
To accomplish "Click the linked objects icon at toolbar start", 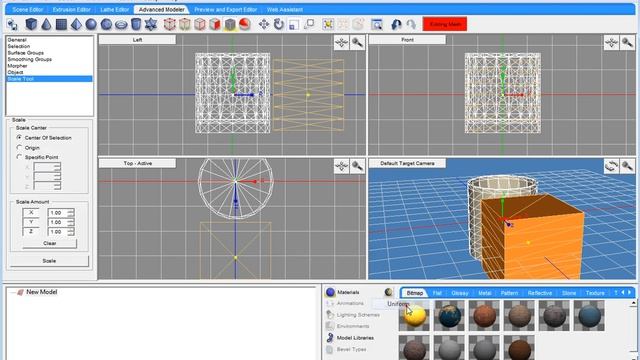I will (x=12, y=24).
